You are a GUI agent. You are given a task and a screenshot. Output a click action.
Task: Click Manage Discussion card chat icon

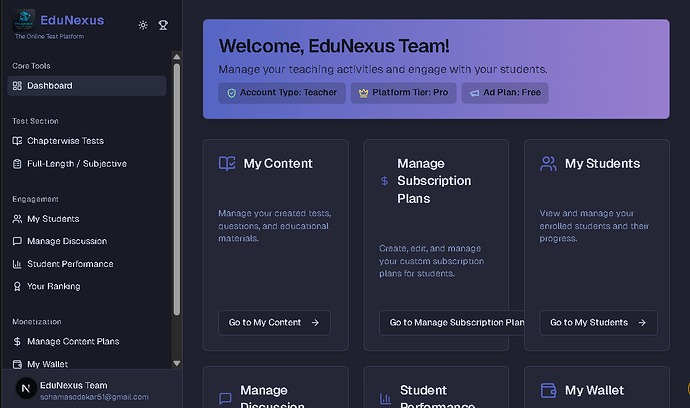(225, 398)
